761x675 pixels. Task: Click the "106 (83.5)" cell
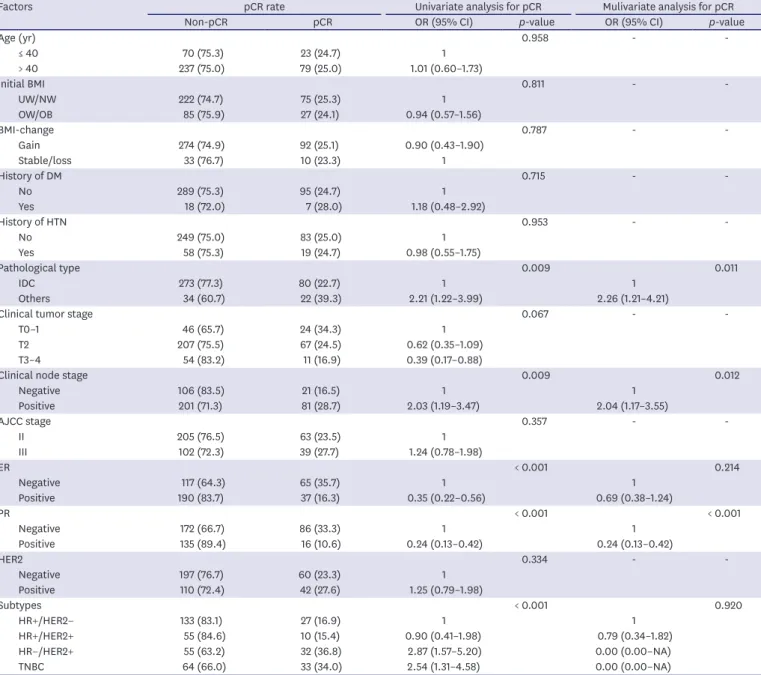pos(200,391)
